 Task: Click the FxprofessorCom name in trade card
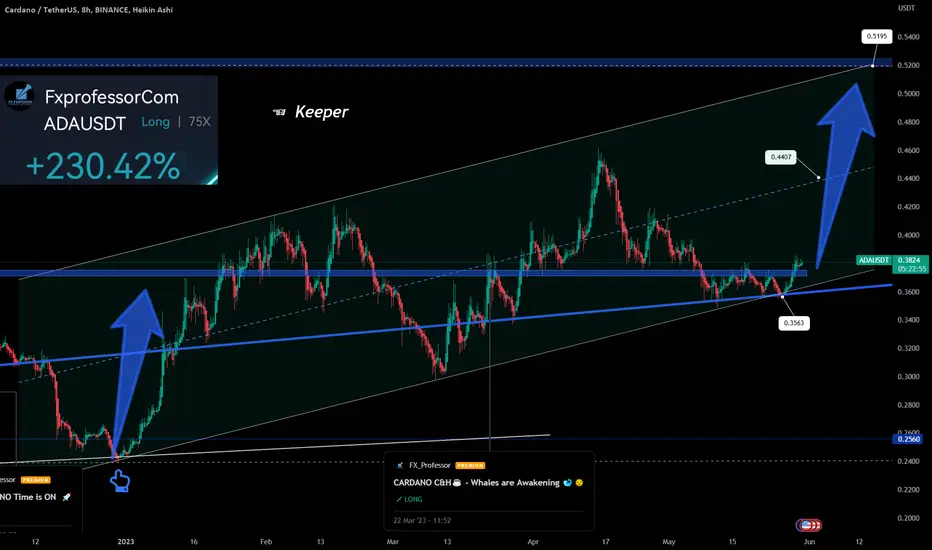click(112, 97)
